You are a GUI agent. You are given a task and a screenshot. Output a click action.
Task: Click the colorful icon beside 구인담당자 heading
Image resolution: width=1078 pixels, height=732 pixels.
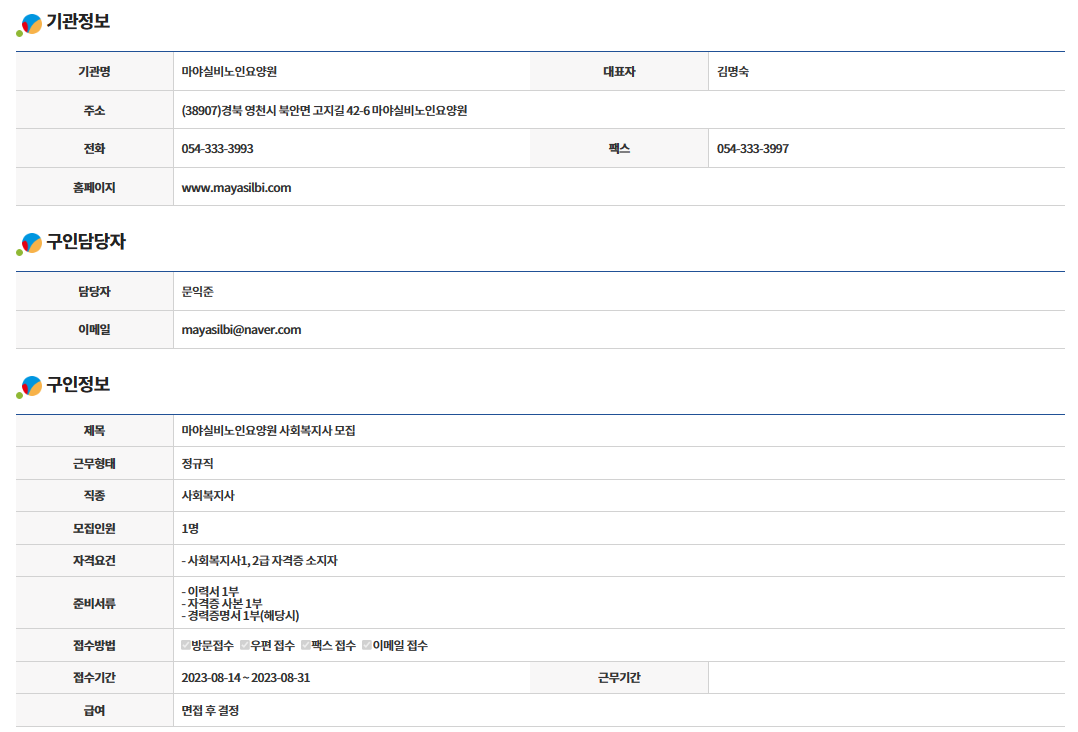tap(30, 244)
